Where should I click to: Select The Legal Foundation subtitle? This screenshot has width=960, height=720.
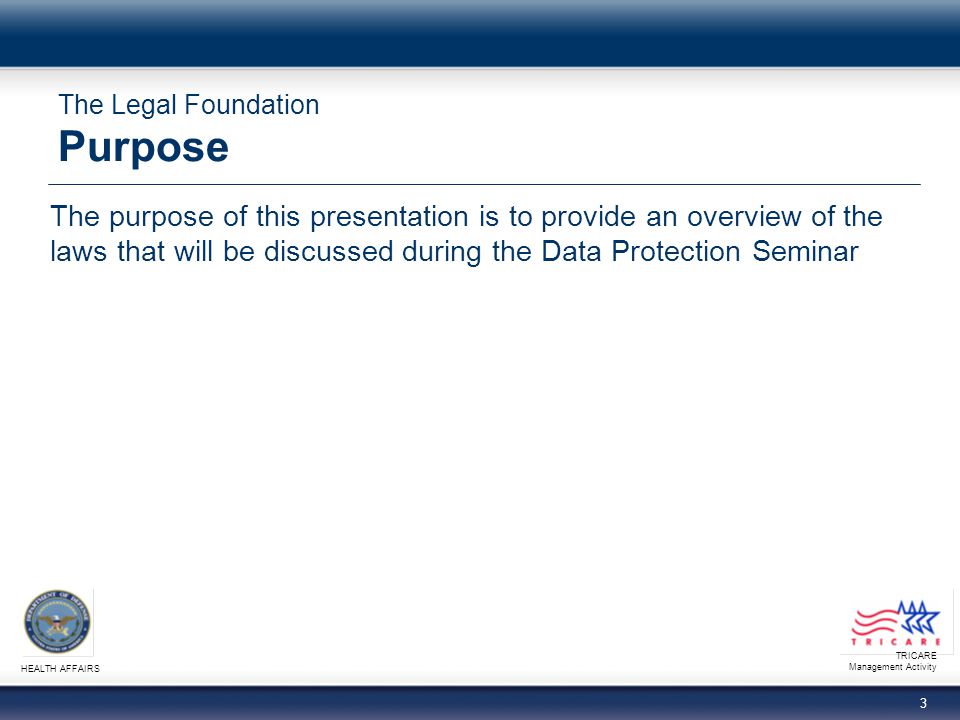pyautogui.click(x=189, y=105)
